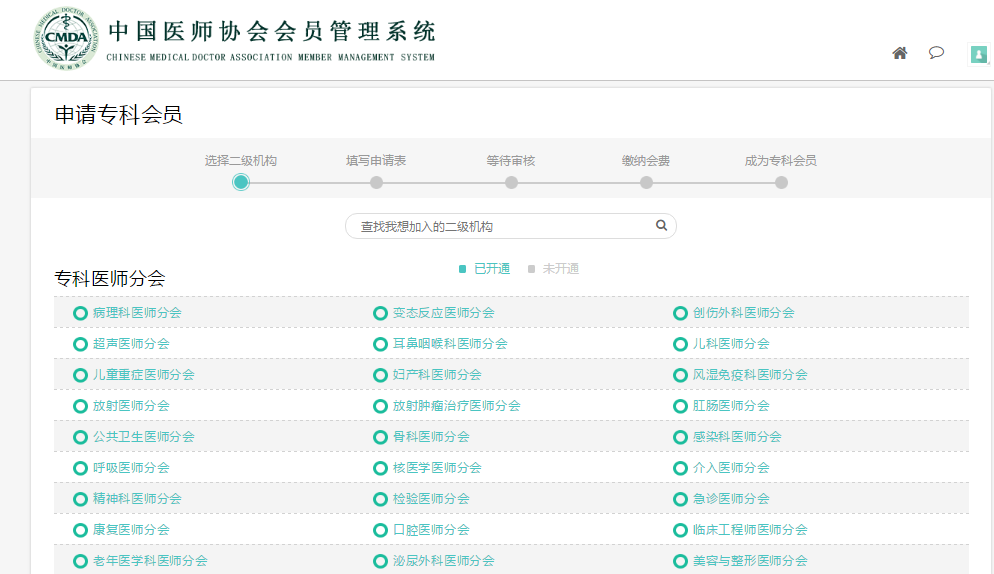Image resolution: width=994 pixels, height=574 pixels.
Task: Click circle icon next to 放射肿瘤治疗医师分会
Action: point(380,407)
